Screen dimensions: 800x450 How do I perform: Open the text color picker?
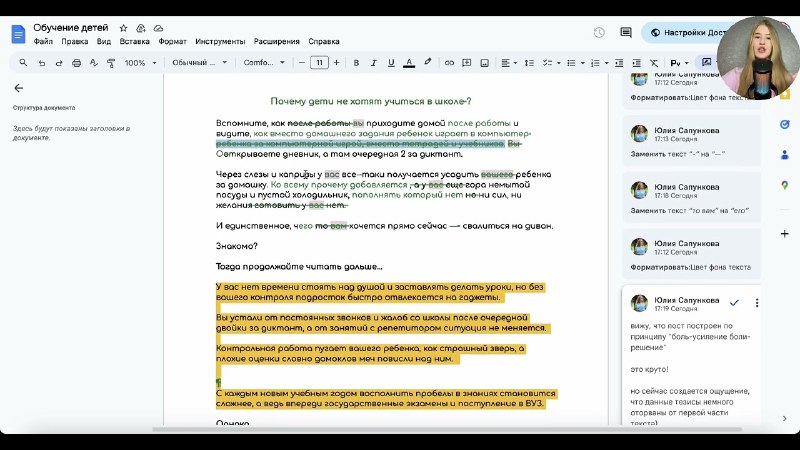click(409, 63)
